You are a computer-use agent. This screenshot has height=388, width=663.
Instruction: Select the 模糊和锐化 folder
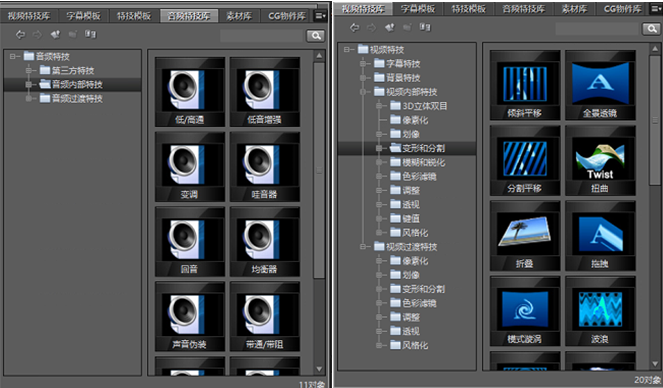(417, 162)
